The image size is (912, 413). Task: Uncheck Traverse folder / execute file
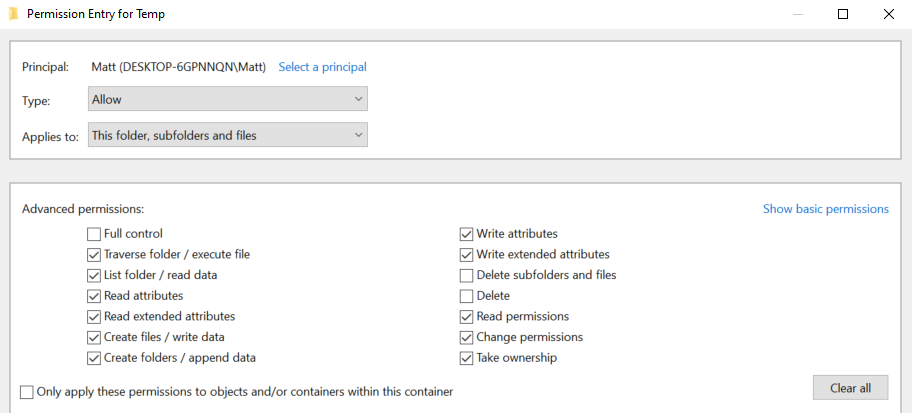tap(94, 255)
